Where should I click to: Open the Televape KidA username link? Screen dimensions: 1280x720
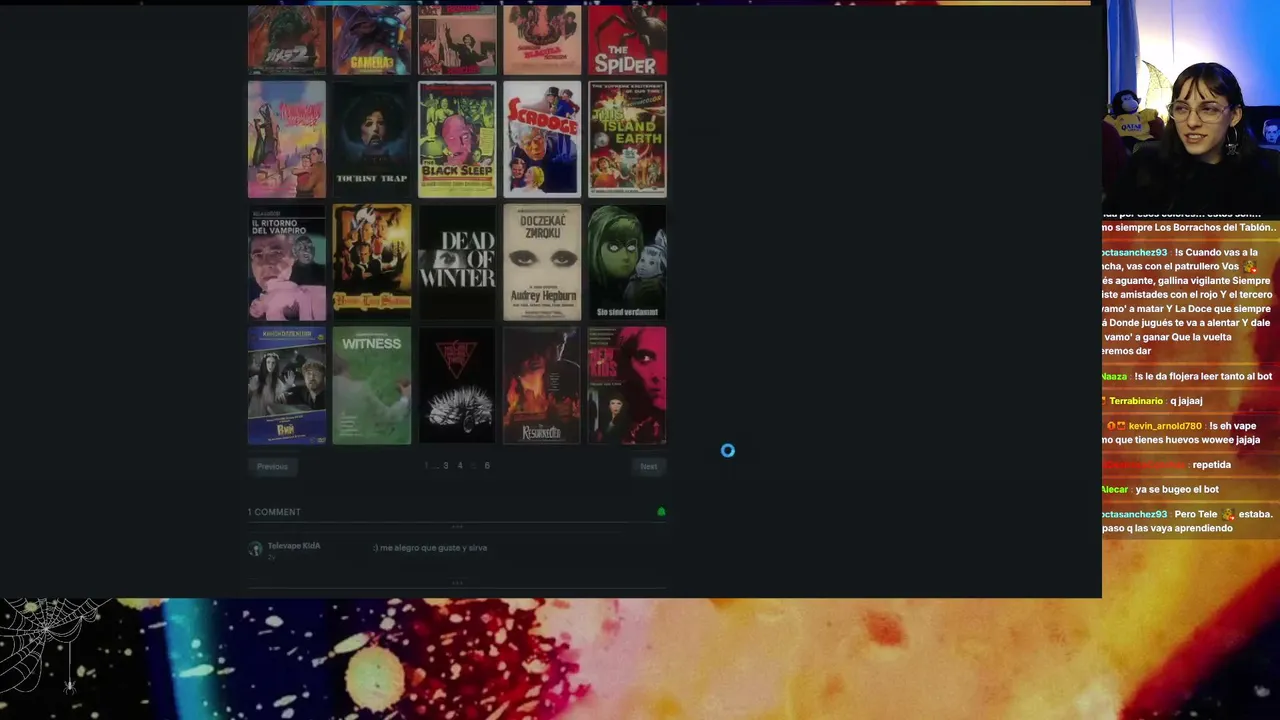pos(294,545)
